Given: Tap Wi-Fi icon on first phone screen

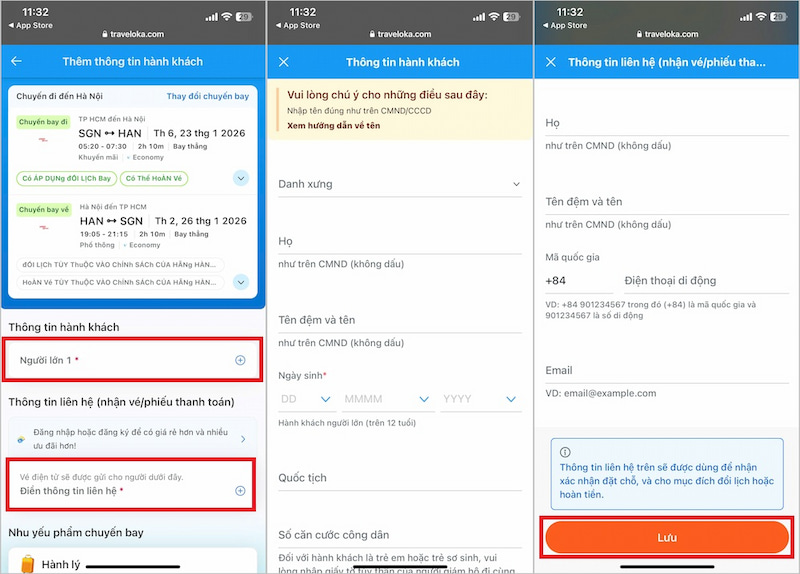Looking at the screenshot, I should [227, 17].
